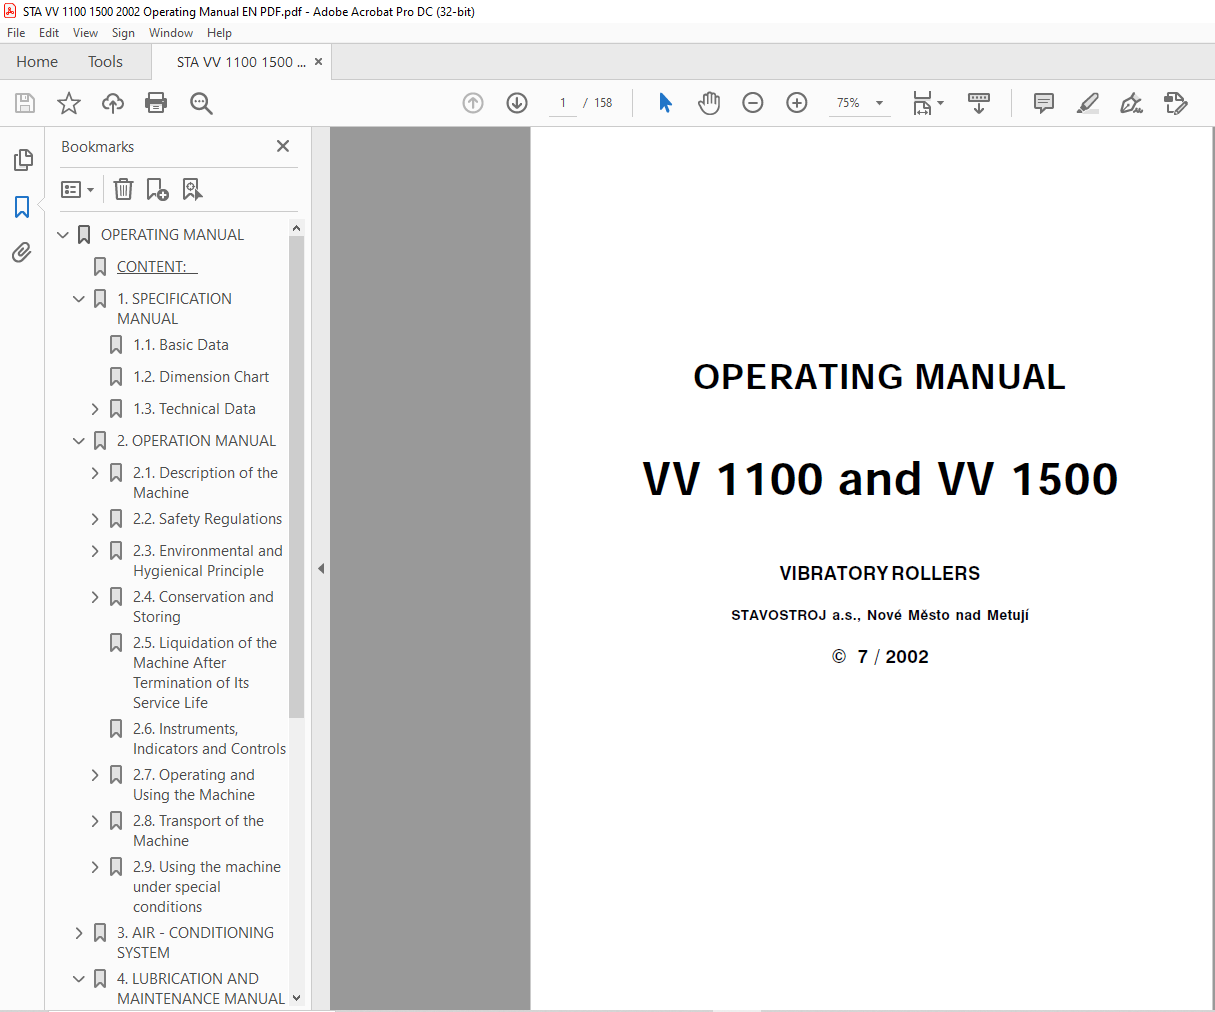Expand 2.2. Safety Regulations bookmark
Image resolution: width=1215 pixels, height=1012 pixels.
click(95, 519)
